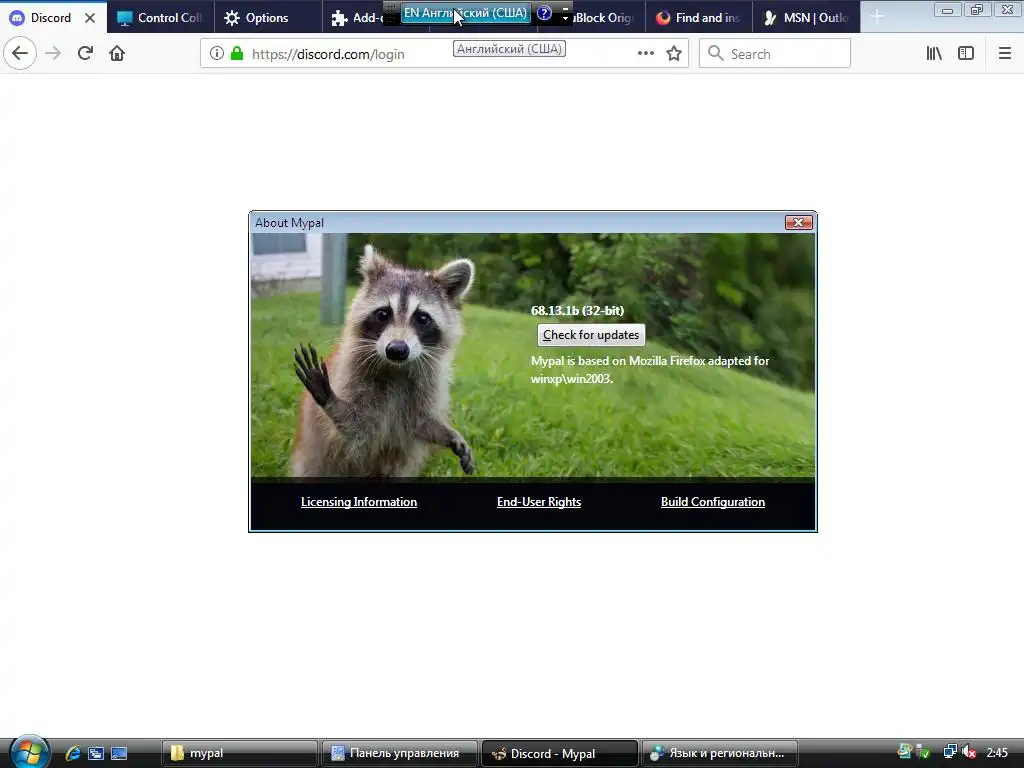
Task: Click network connection tray icon
Action: (950, 752)
